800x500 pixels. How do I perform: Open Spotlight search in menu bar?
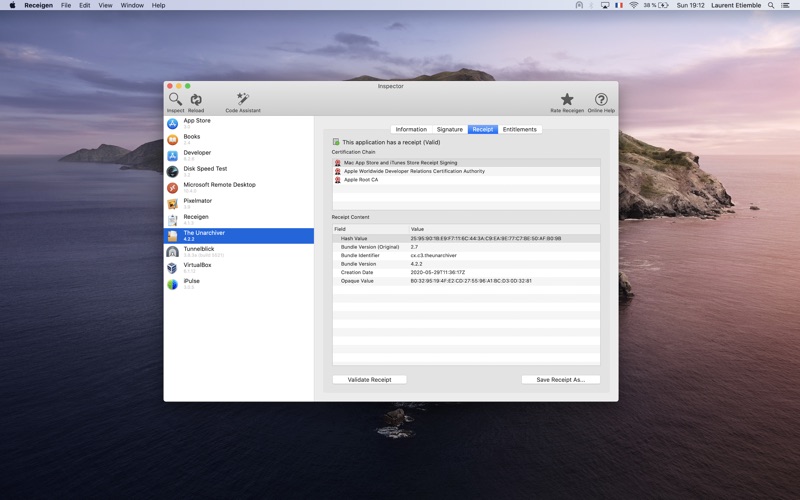click(x=771, y=5)
